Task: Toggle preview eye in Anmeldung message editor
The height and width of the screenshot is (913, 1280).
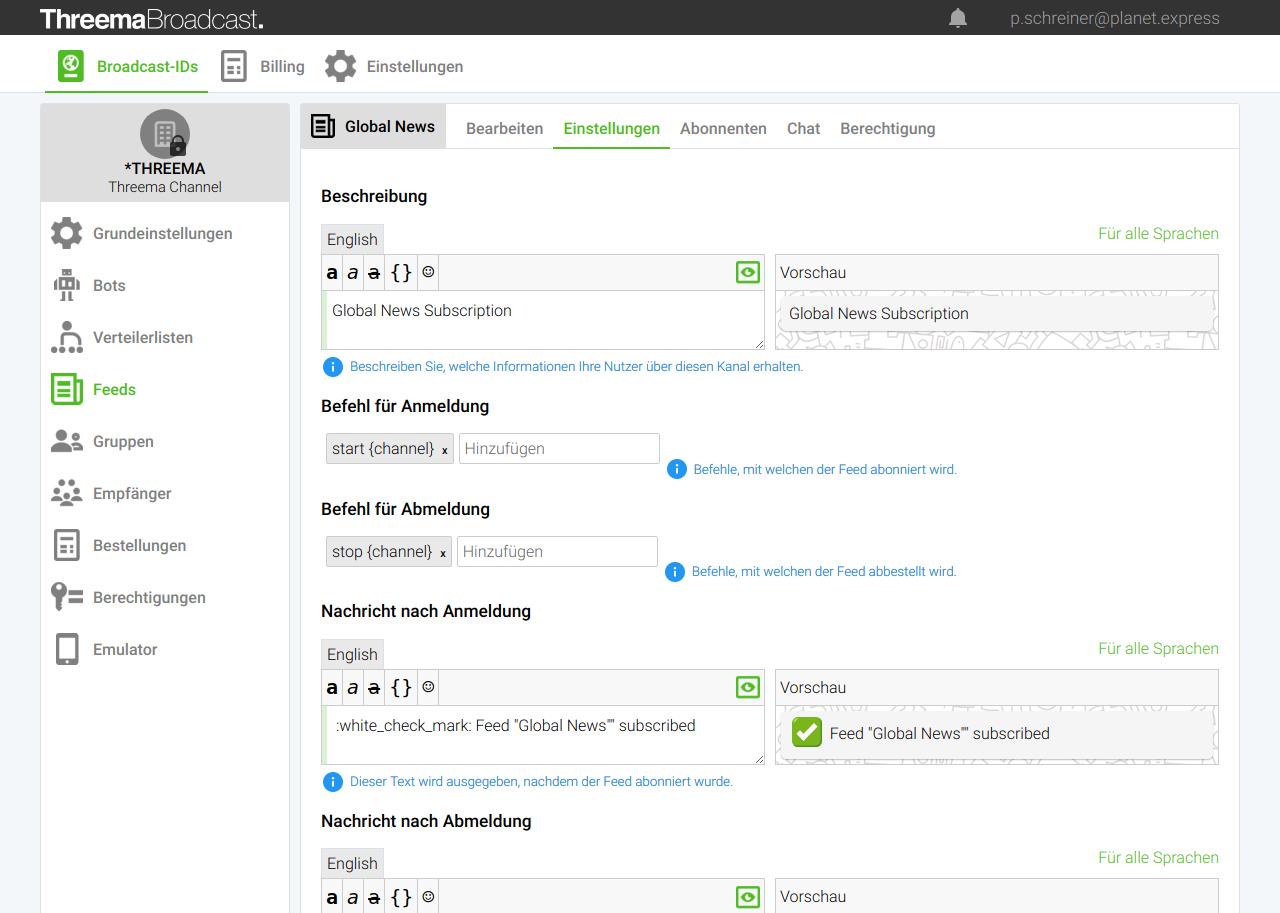Action: point(748,687)
